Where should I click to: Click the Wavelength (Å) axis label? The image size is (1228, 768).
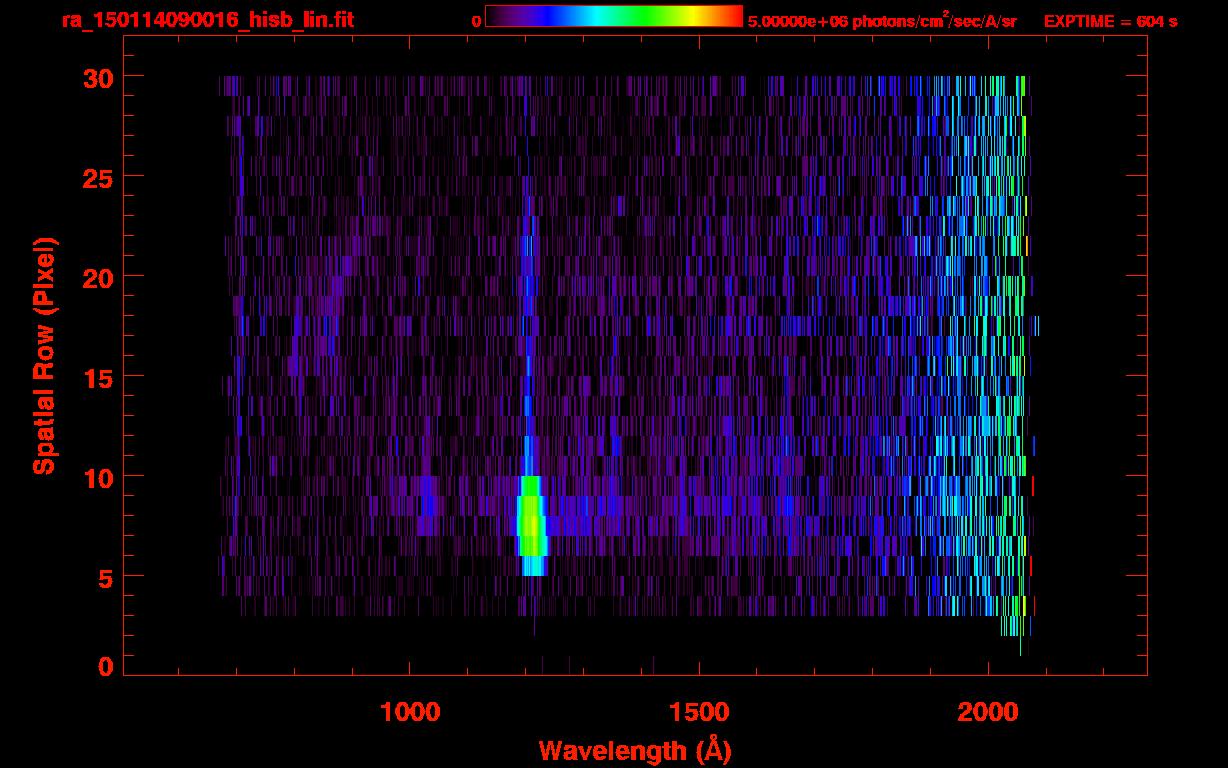pyautogui.click(x=634, y=750)
